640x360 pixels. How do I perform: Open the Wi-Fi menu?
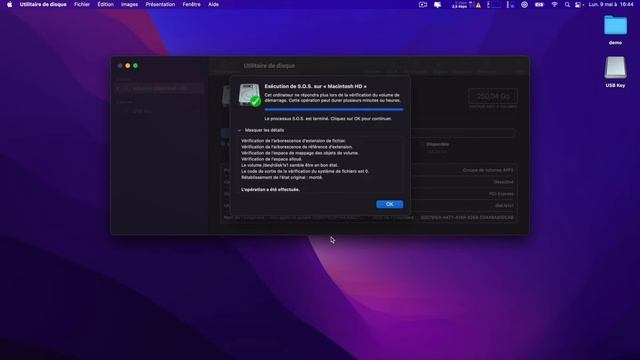click(554, 4)
